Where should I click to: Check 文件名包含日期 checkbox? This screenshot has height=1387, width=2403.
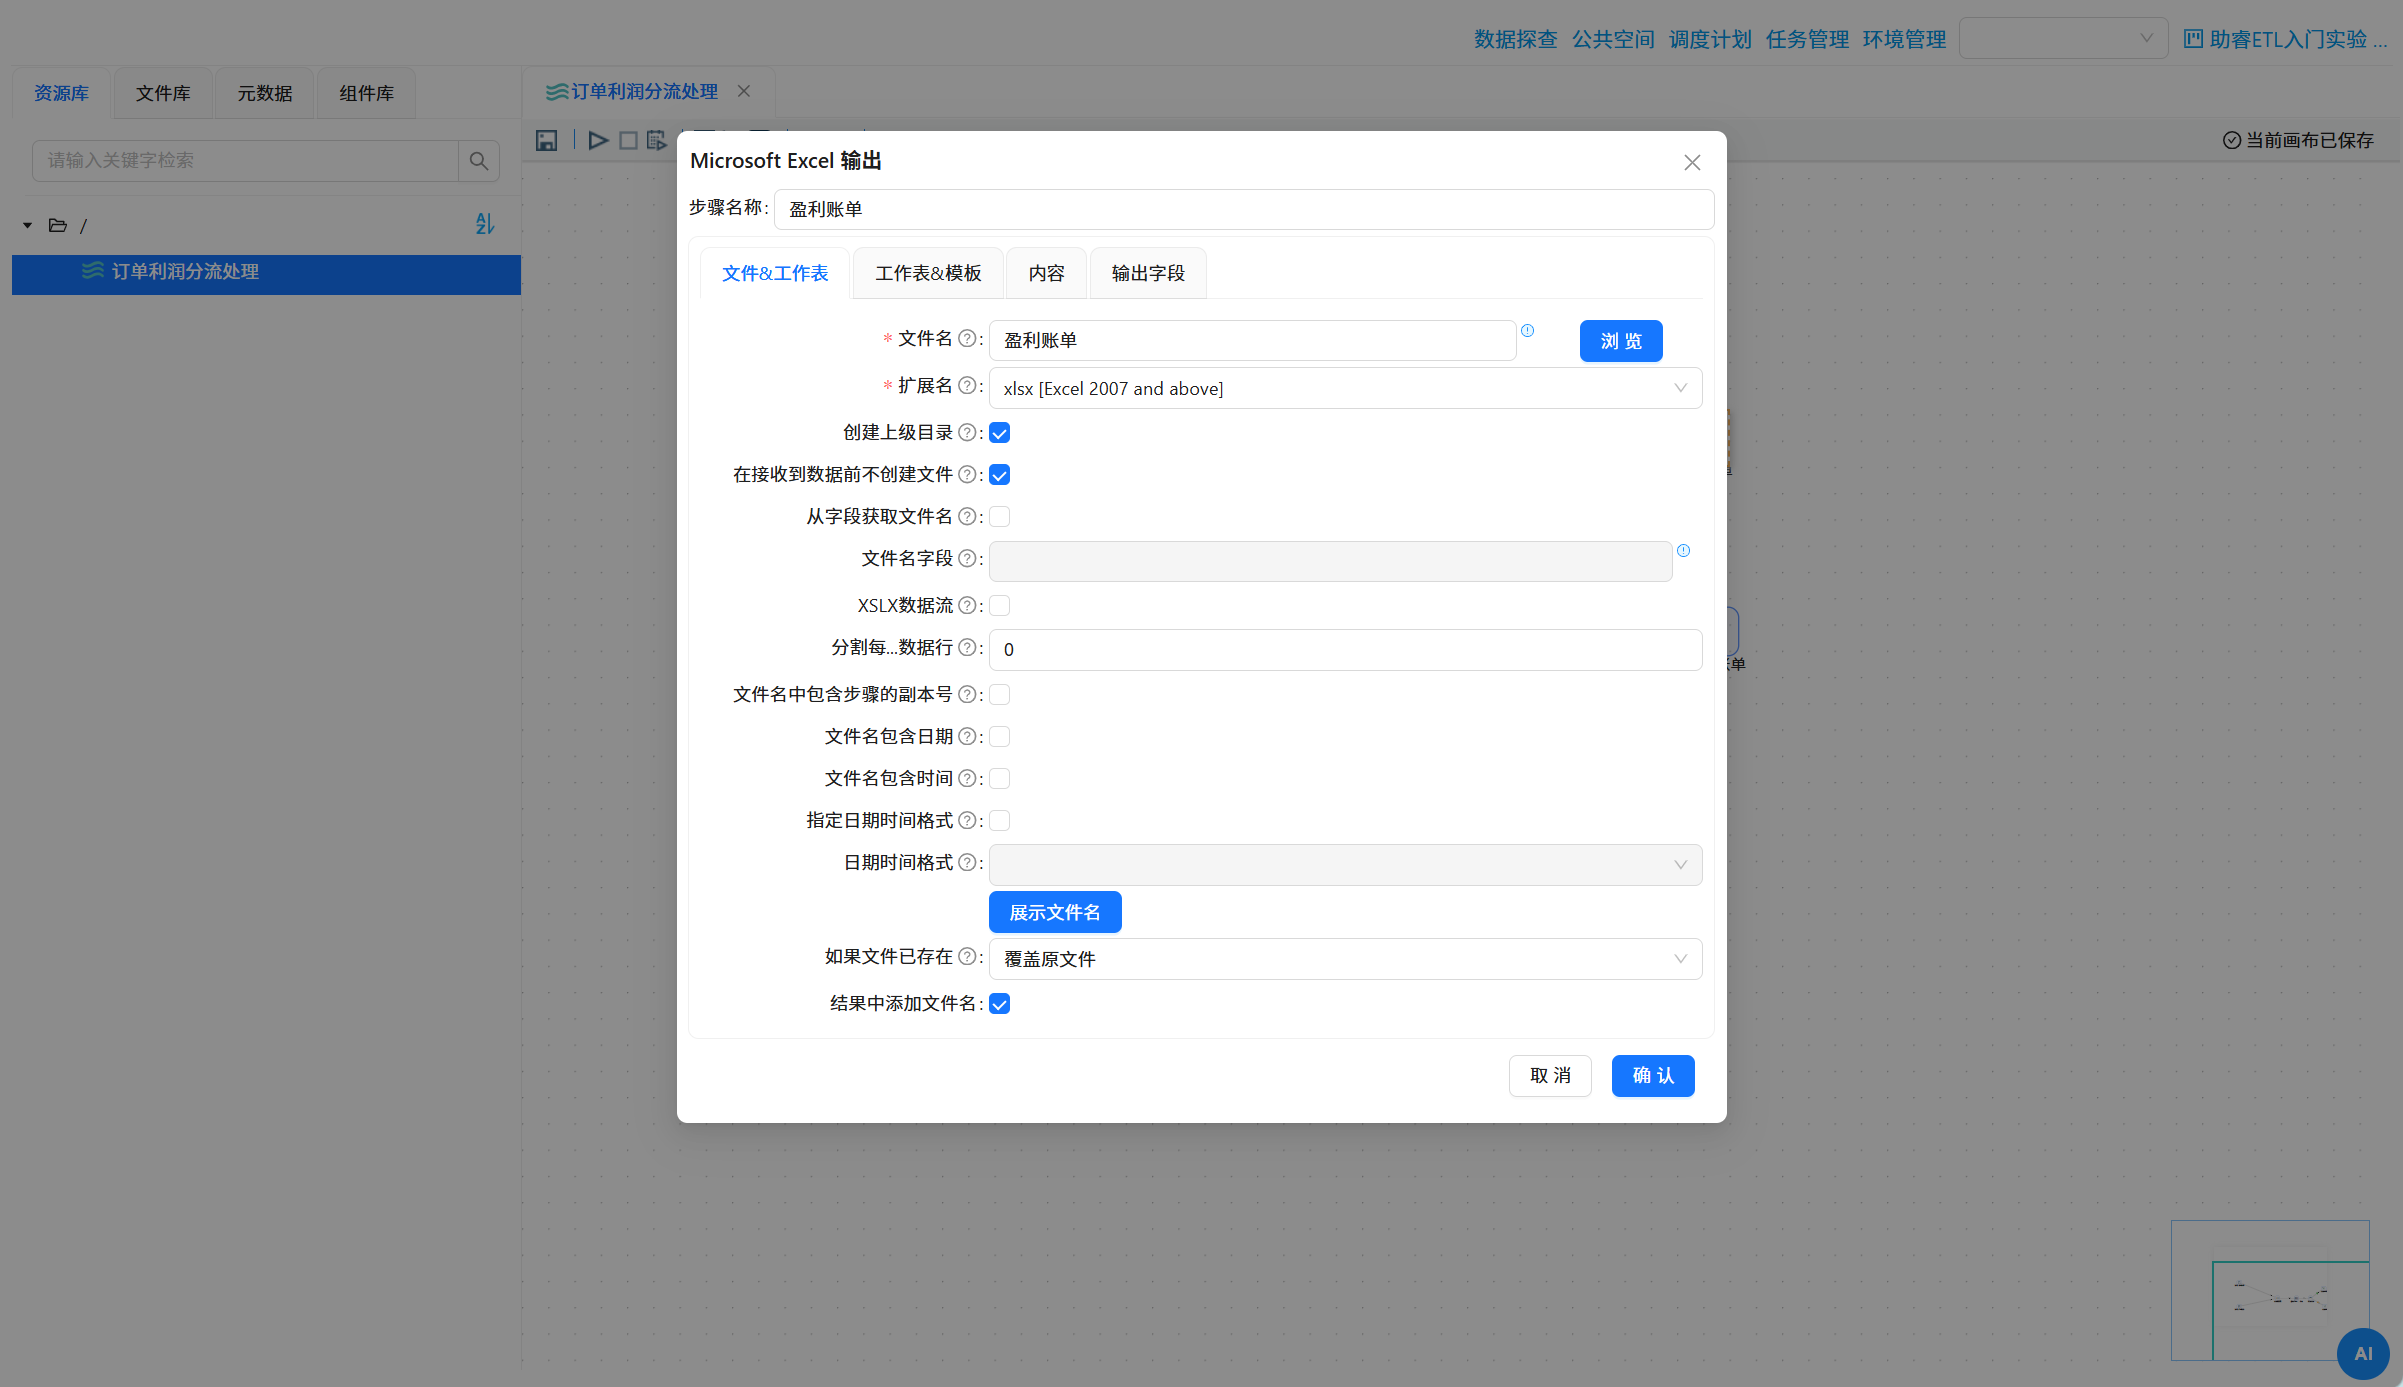point(999,737)
